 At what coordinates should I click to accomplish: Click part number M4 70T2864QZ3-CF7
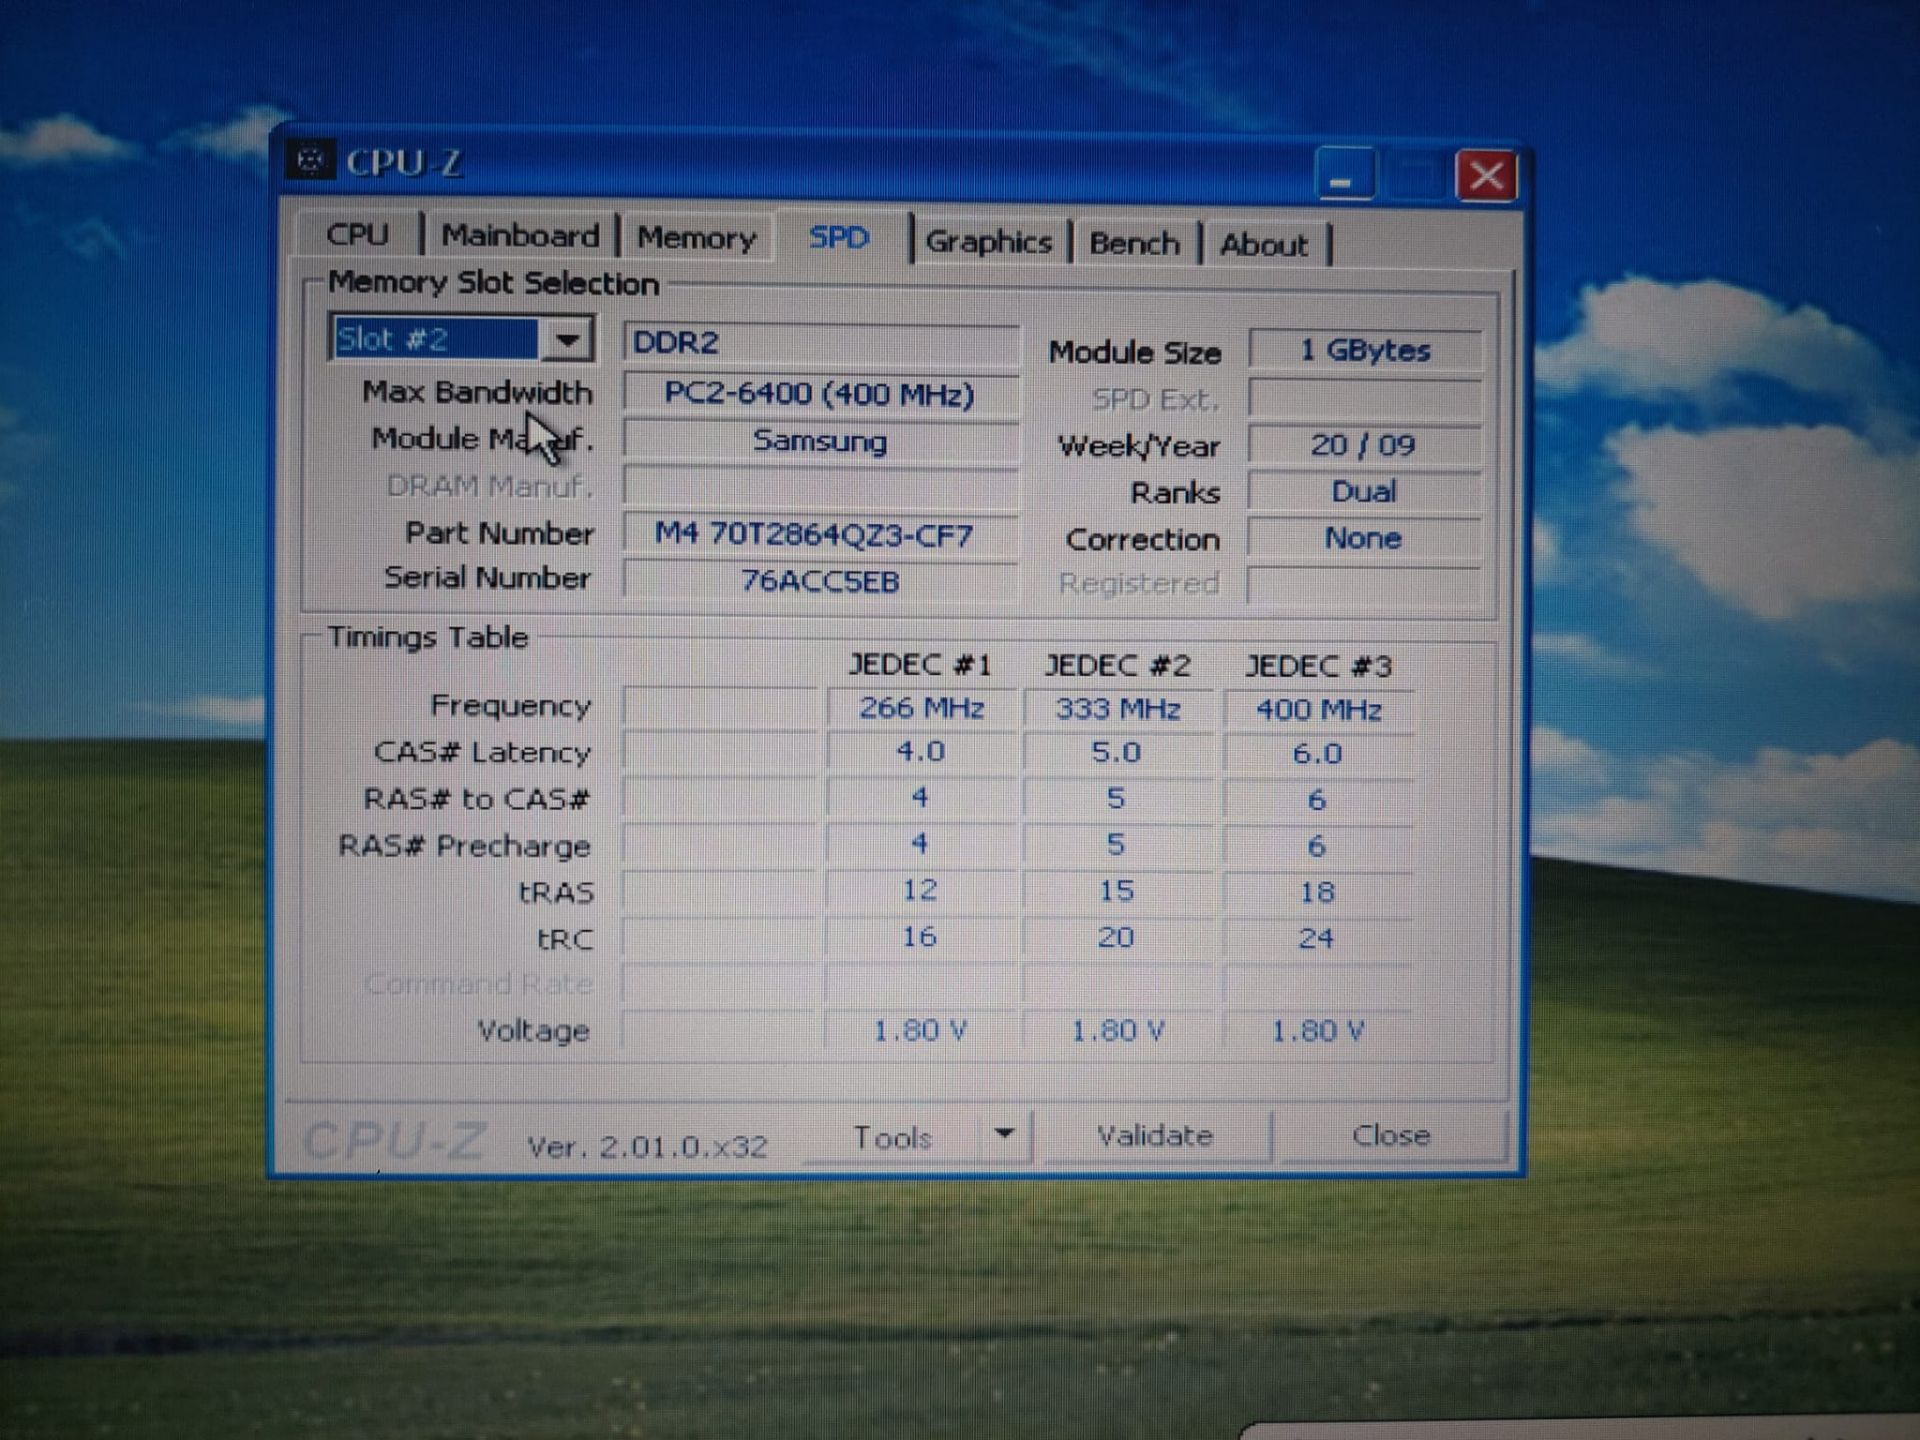(820, 535)
